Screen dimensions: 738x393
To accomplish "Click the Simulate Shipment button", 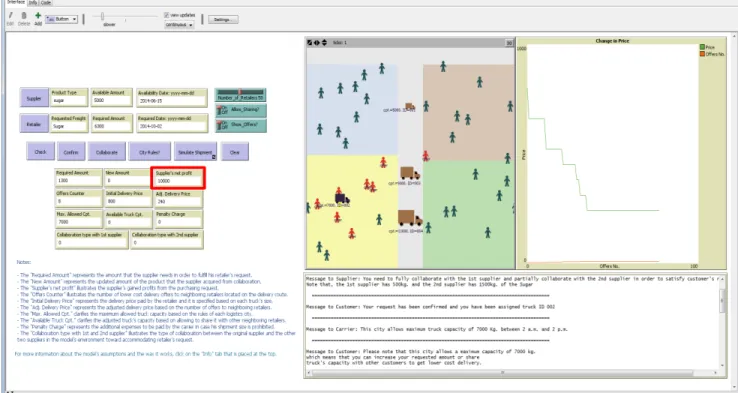I will point(195,152).
